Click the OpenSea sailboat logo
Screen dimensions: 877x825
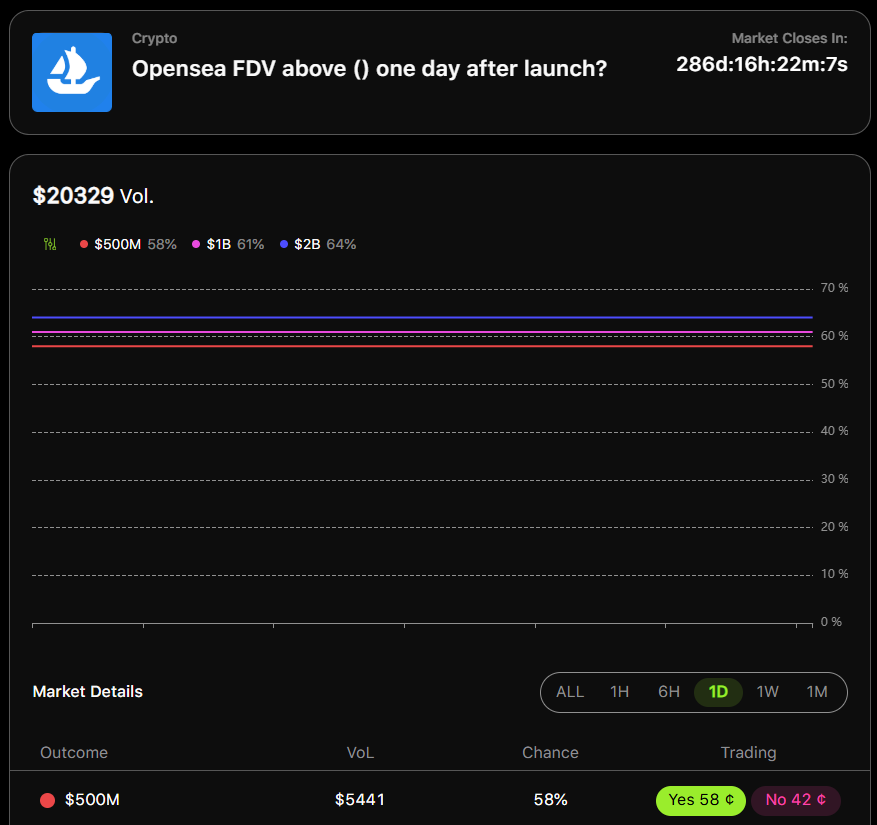72,72
